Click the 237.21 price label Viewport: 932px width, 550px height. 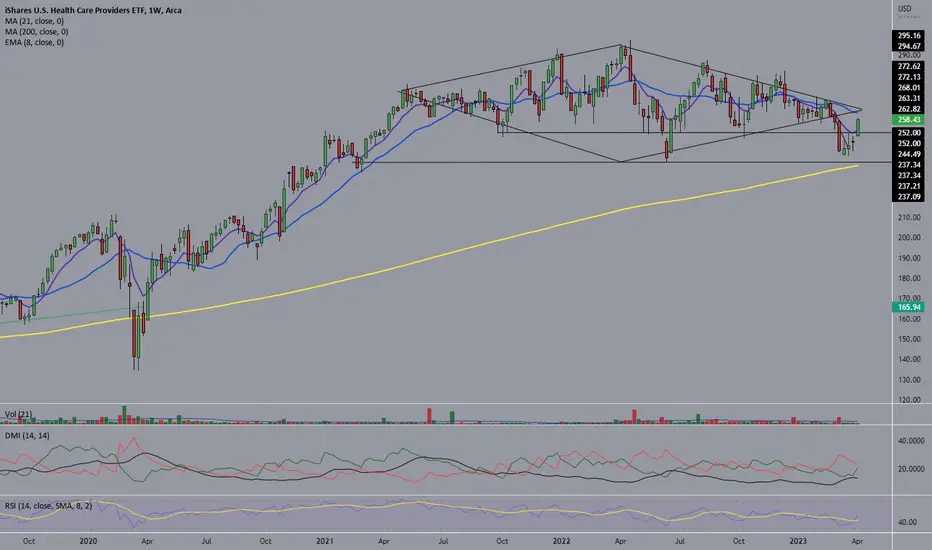click(x=908, y=187)
